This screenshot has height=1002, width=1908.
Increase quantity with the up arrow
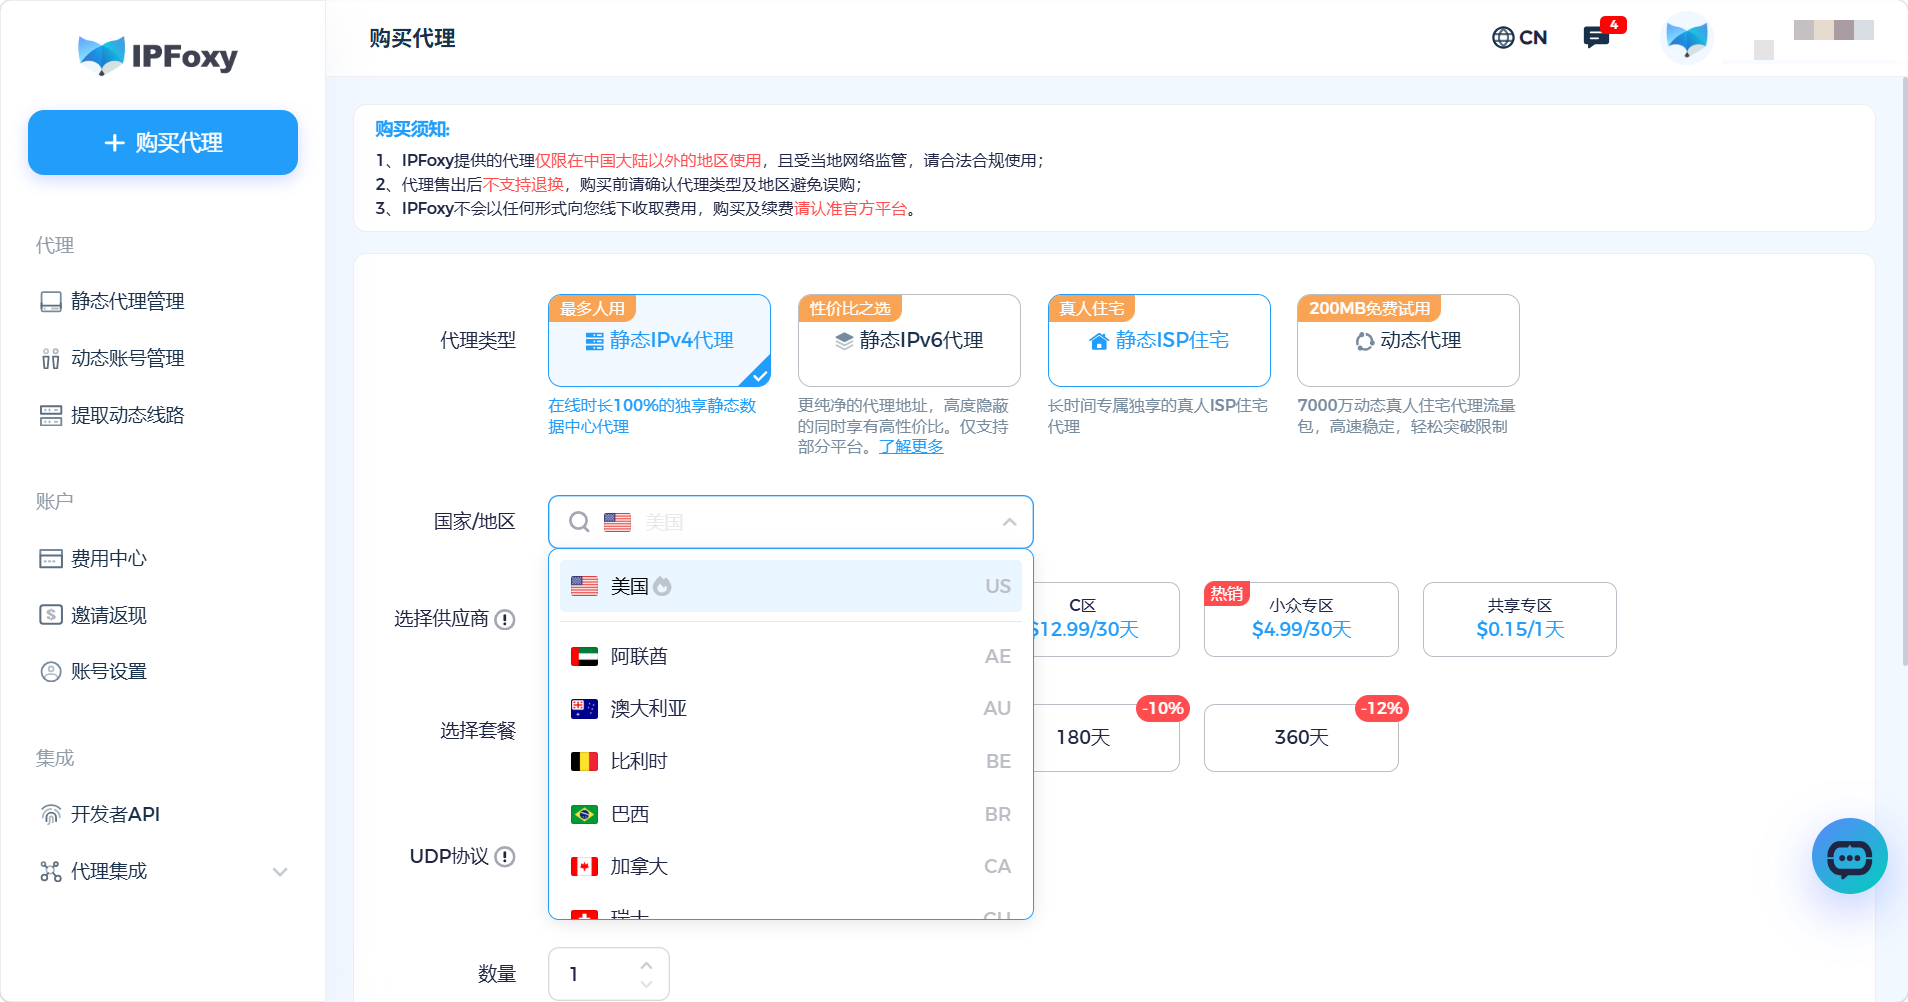point(647,965)
